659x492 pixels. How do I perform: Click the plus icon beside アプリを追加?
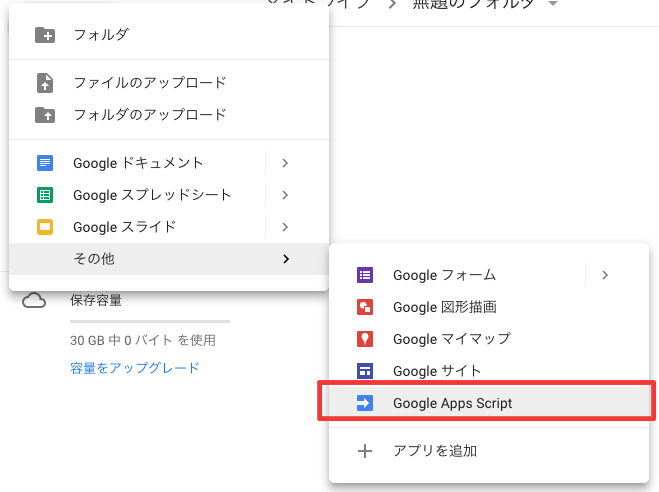[365, 451]
